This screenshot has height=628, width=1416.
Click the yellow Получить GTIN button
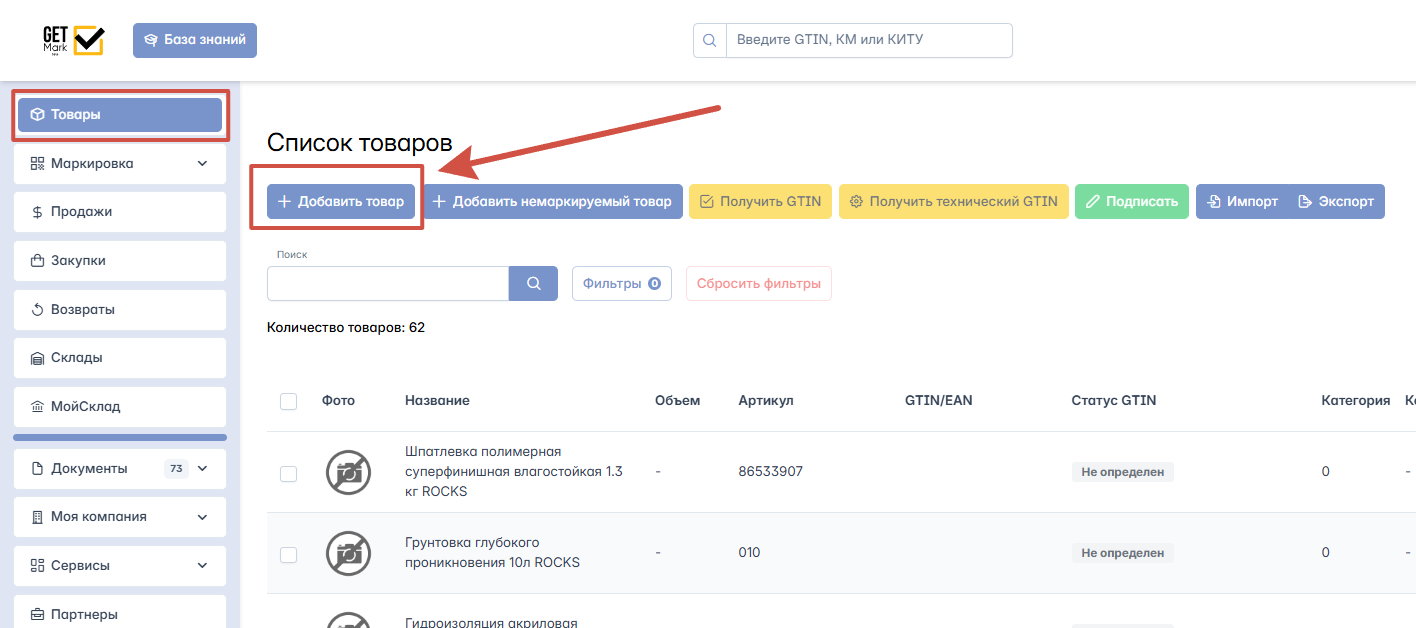(760, 201)
